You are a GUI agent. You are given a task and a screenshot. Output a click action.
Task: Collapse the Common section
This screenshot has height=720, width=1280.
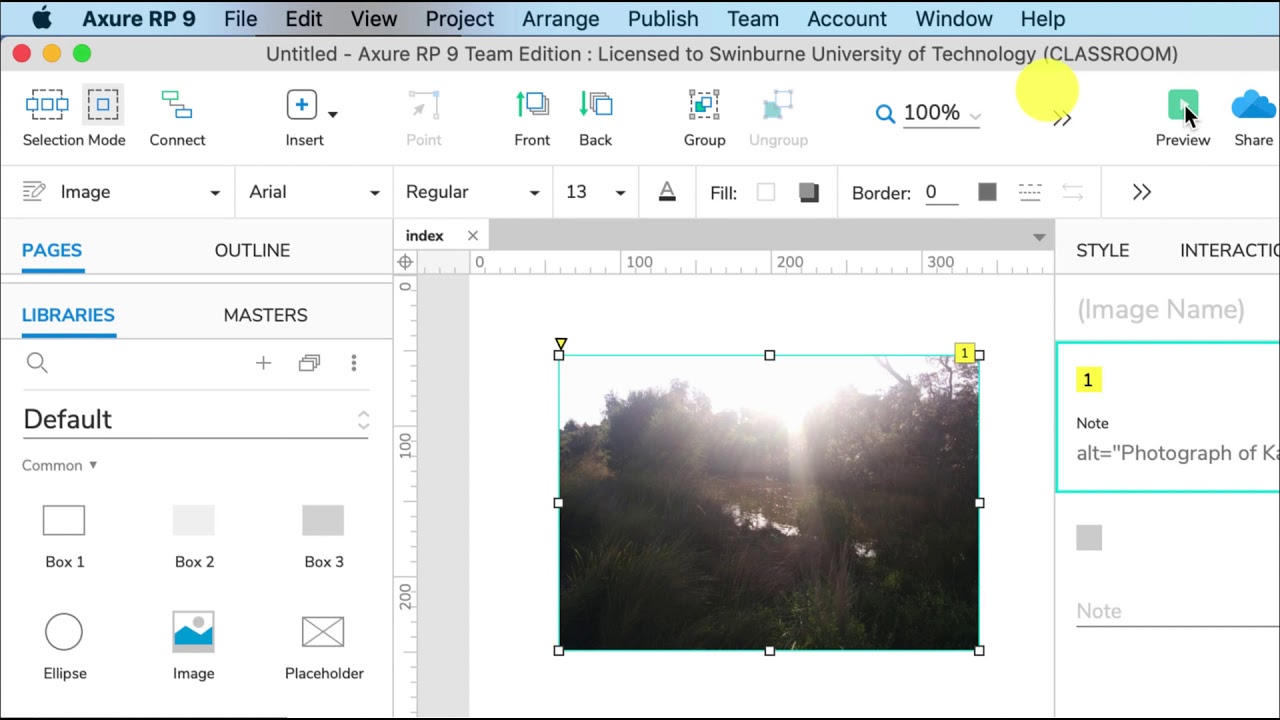pos(60,465)
